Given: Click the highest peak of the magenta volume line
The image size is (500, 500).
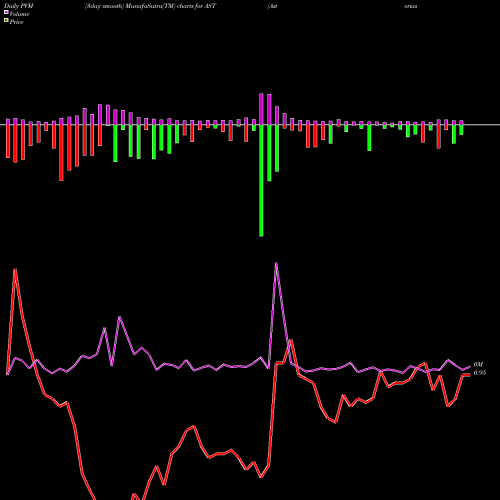Looking at the screenshot, I should (x=276, y=264).
